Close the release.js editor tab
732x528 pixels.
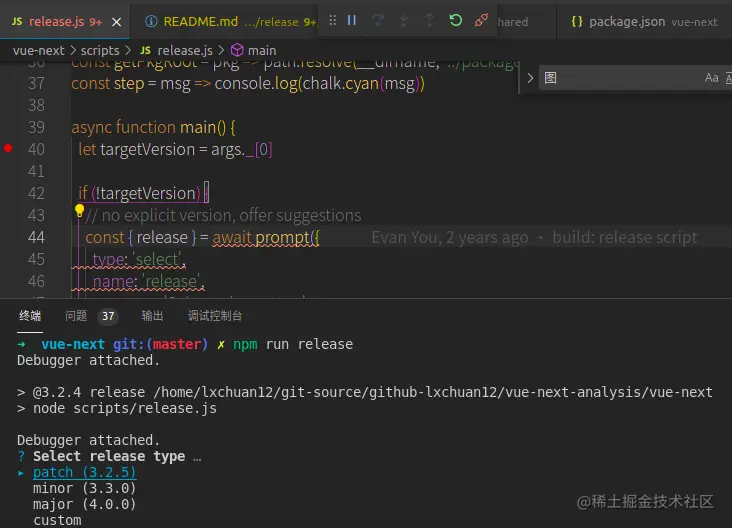tap(117, 22)
